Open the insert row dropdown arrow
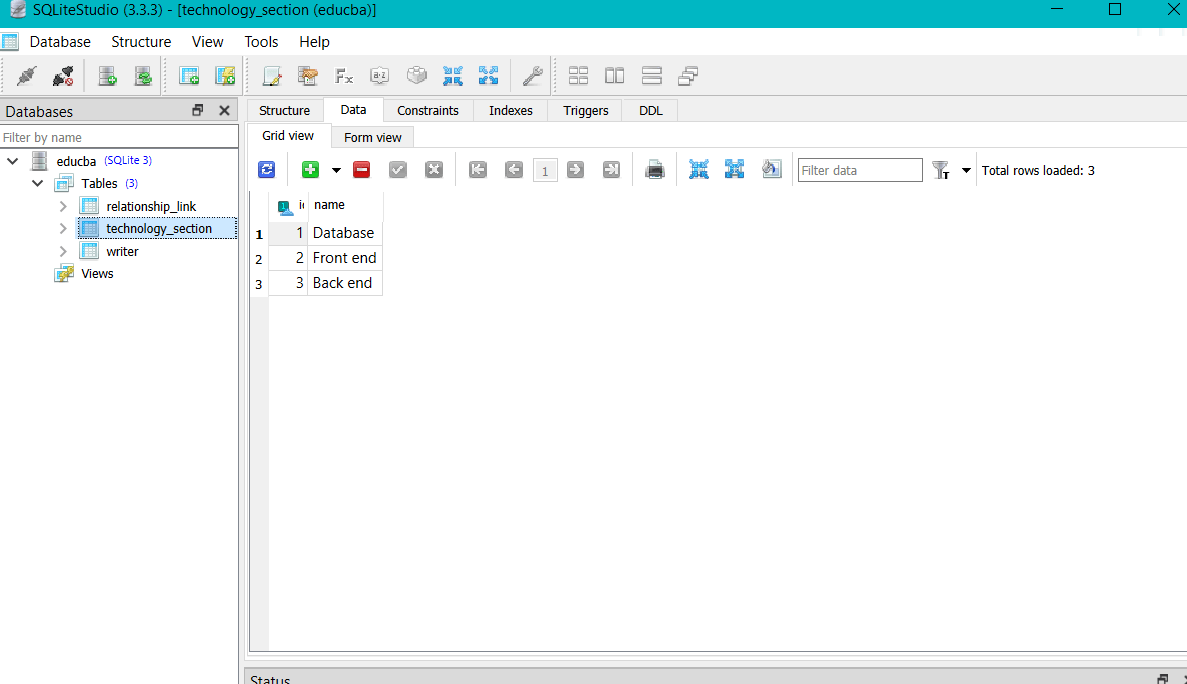The height and width of the screenshot is (684, 1187). 336,170
